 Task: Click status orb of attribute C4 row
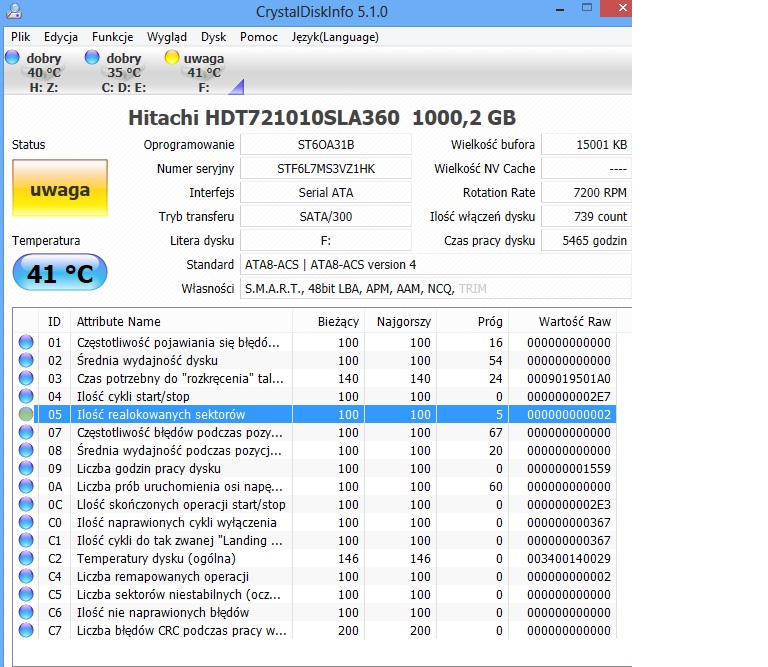pos(26,576)
